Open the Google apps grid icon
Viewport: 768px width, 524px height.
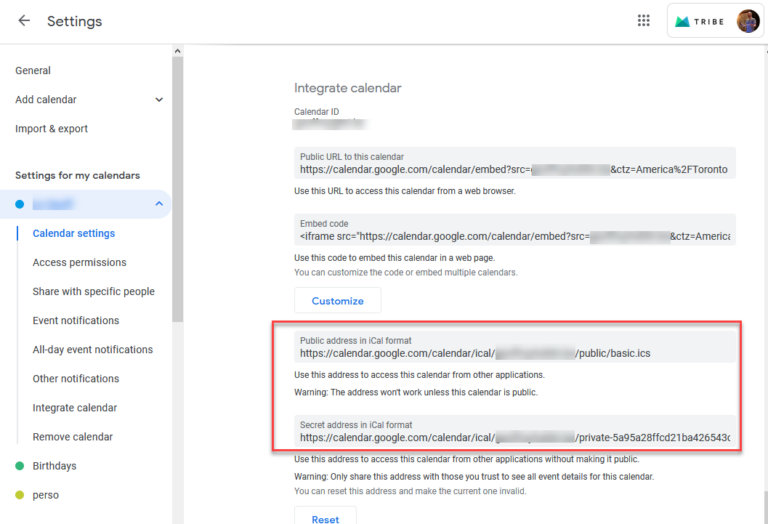pyautogui.click(x=644, y=21)
